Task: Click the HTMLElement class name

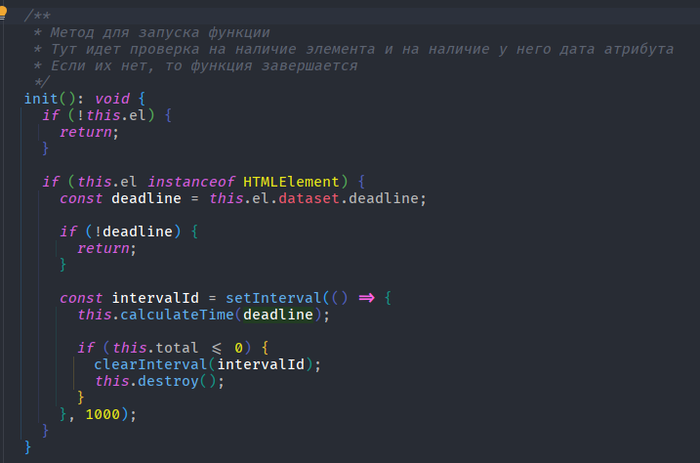Action: tap(294, 181)
